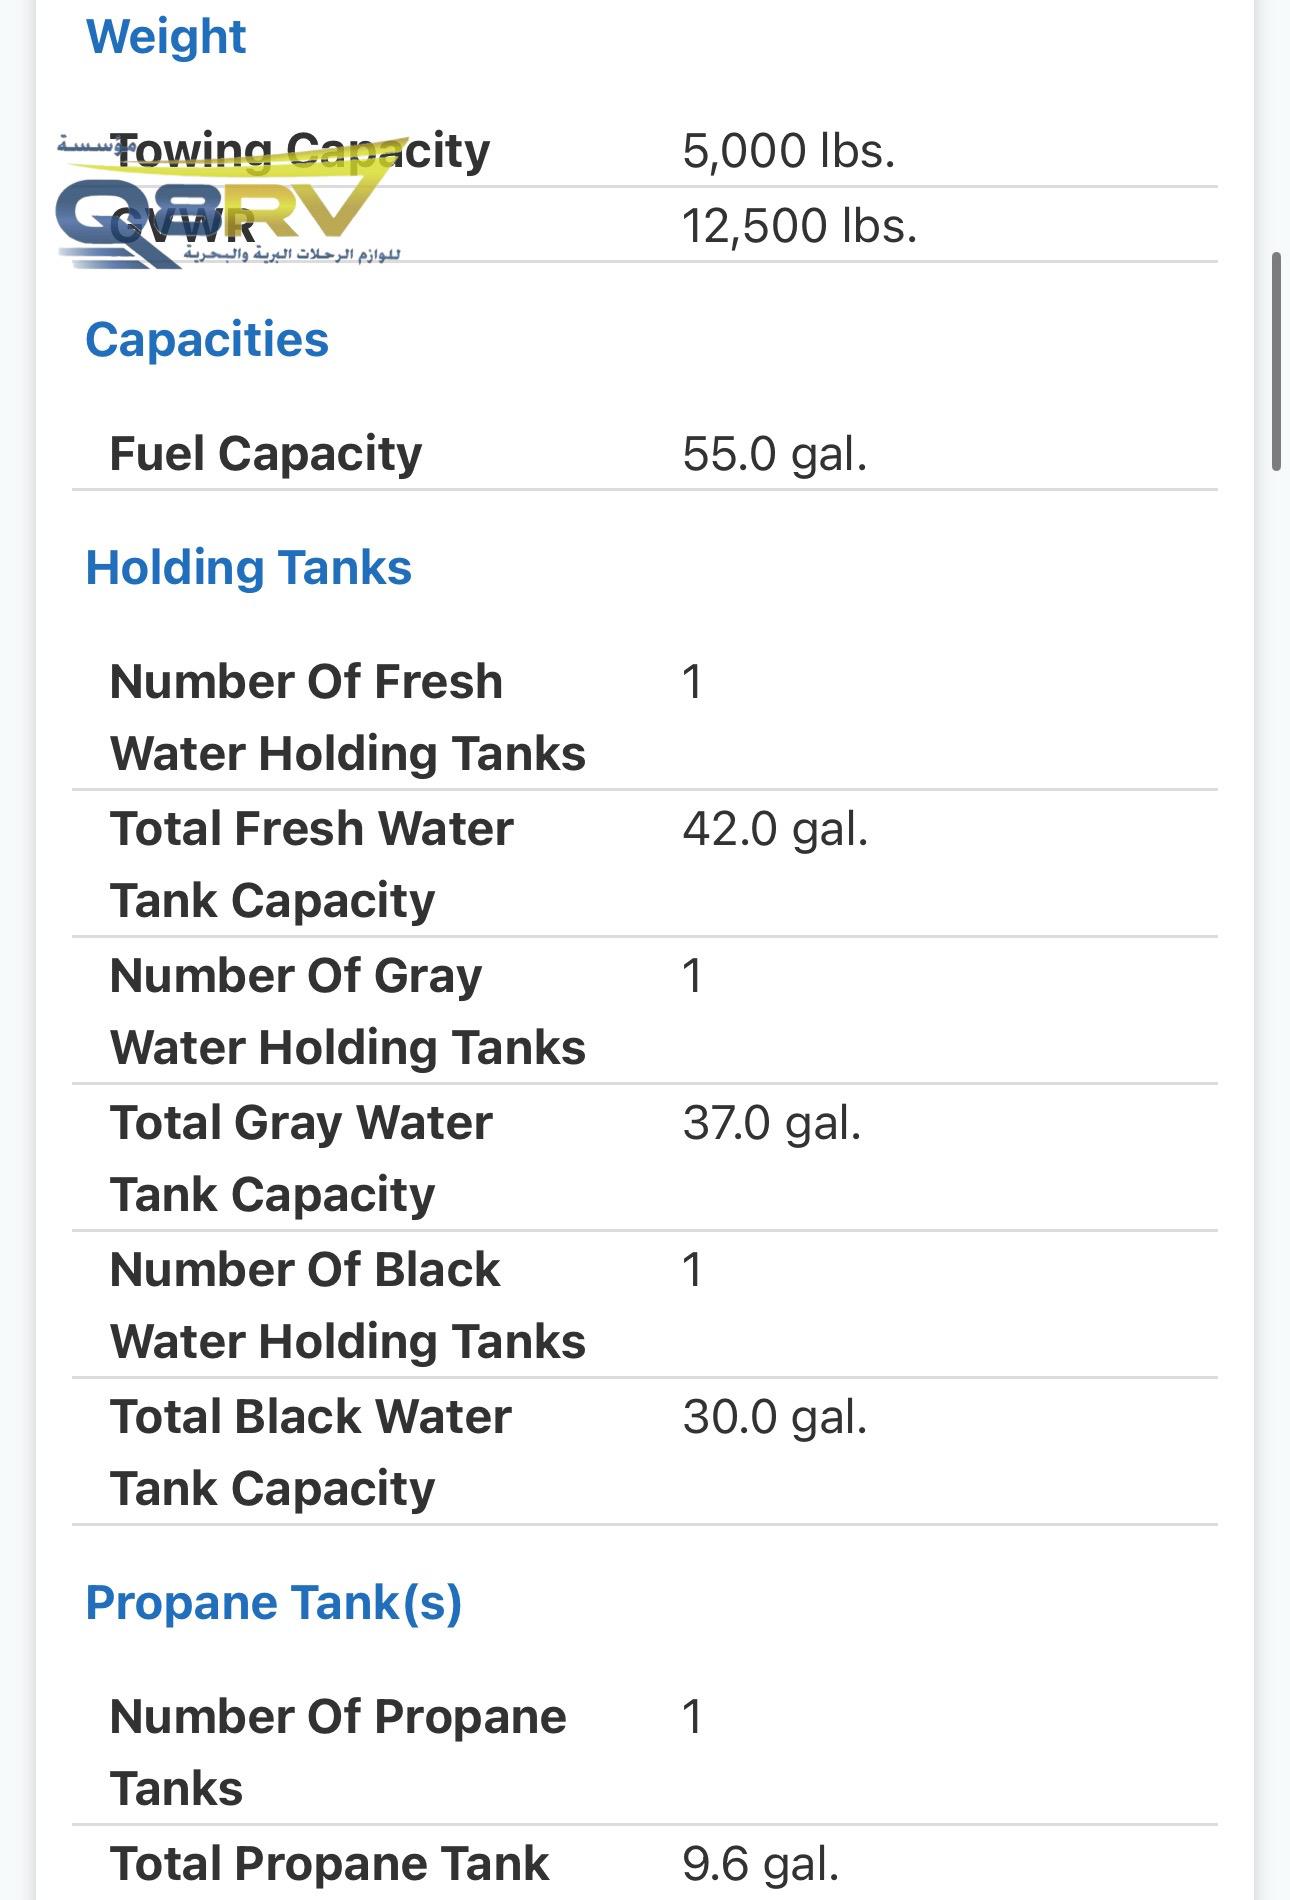Select the Capacities section heading
The width and height of the screenshot is (1290, 1900).
coord(207,340)
